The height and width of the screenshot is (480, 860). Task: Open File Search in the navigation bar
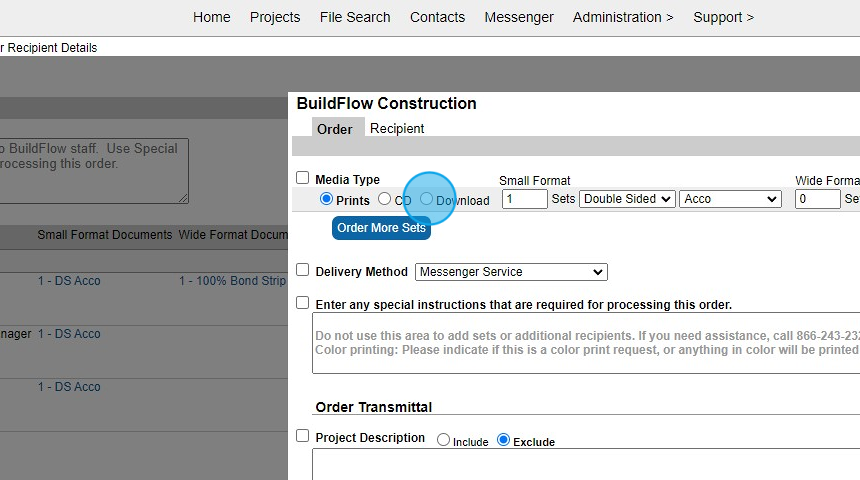355,17
